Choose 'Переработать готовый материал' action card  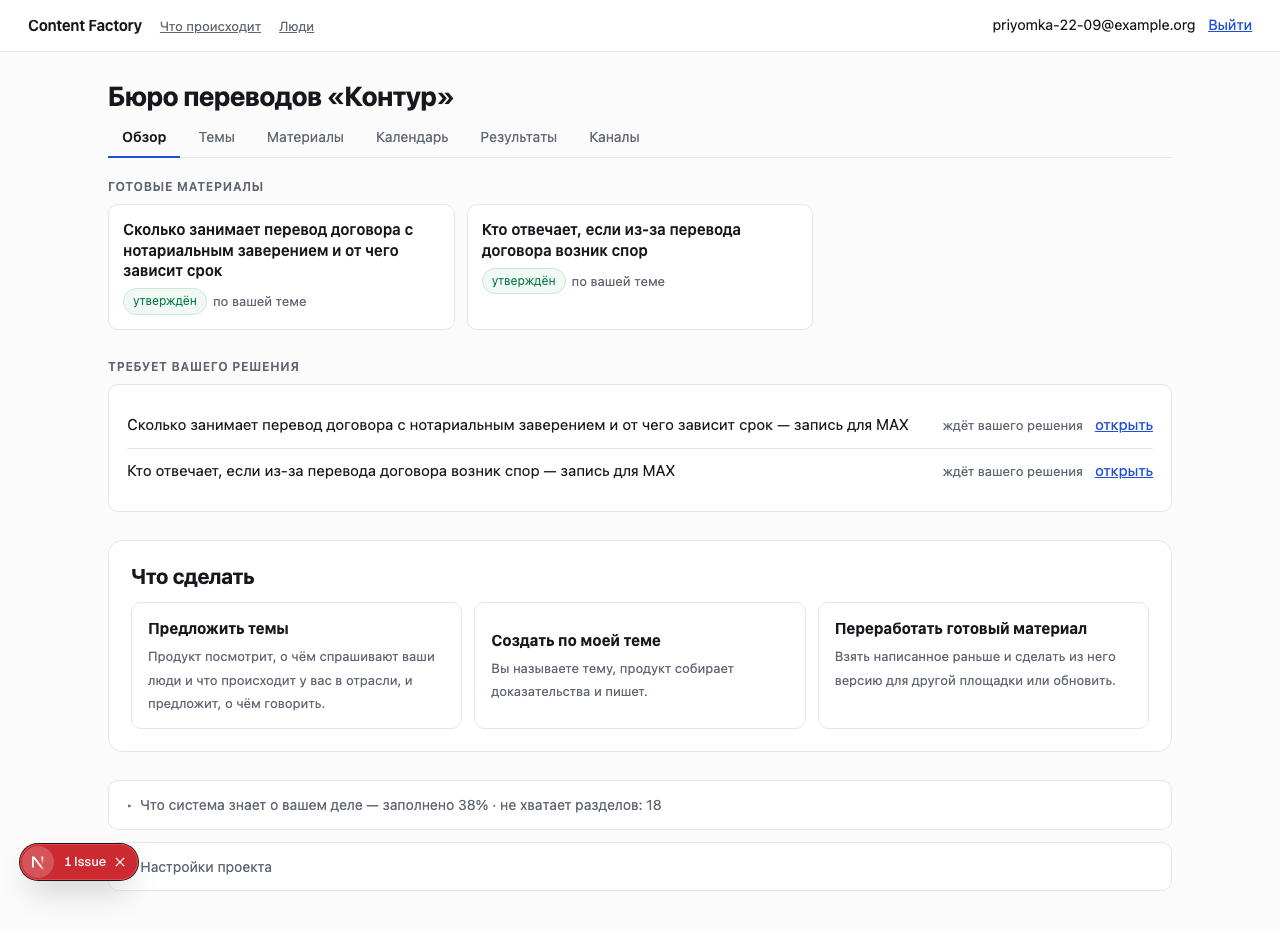(983, 665)
